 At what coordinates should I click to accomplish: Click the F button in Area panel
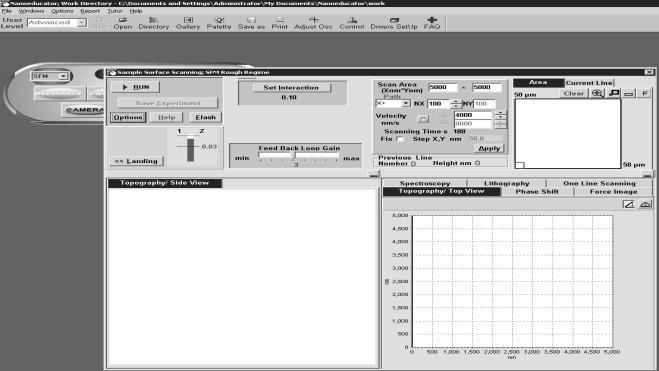click(645, 93)
